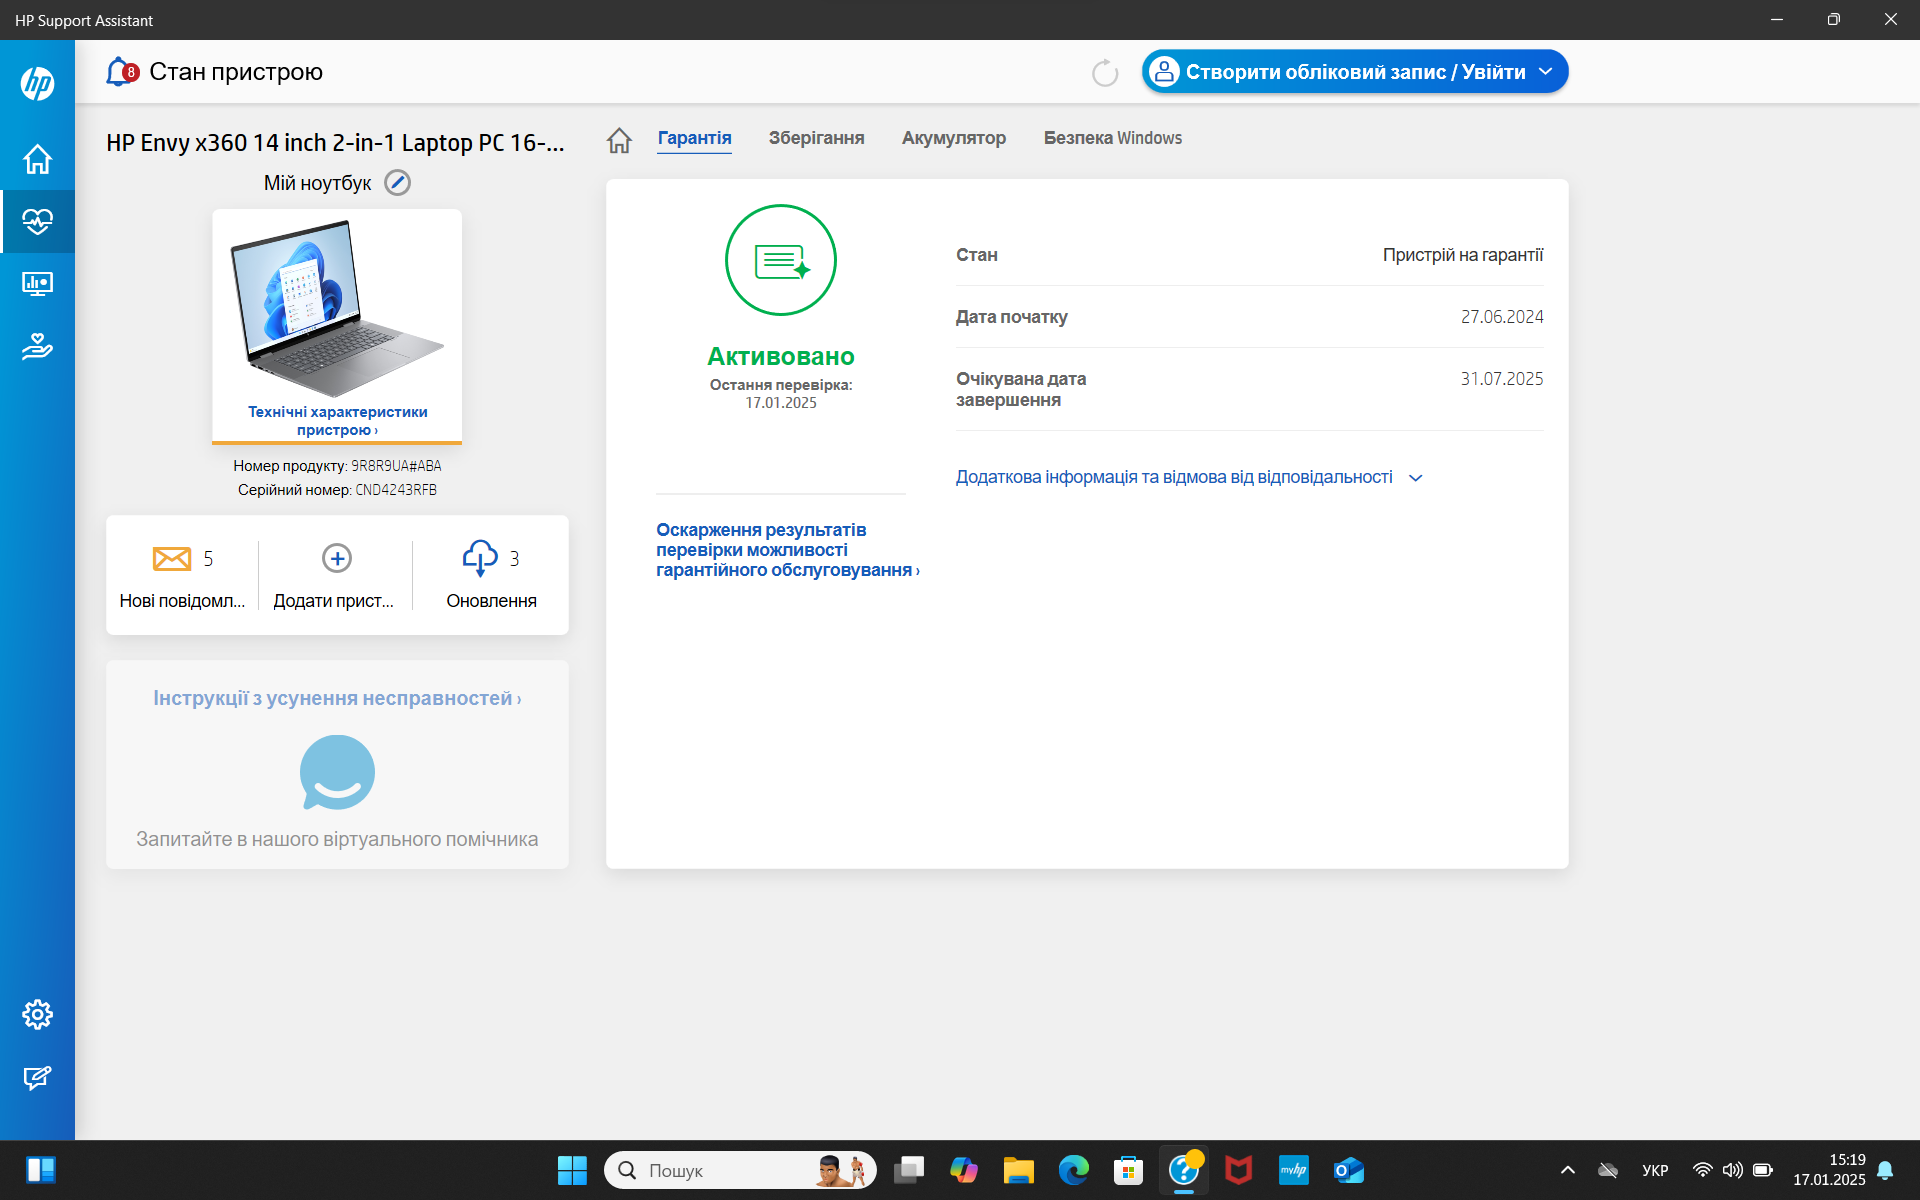
Task: Show hidden tray icons chevron
Action: pos(1568,1170)
